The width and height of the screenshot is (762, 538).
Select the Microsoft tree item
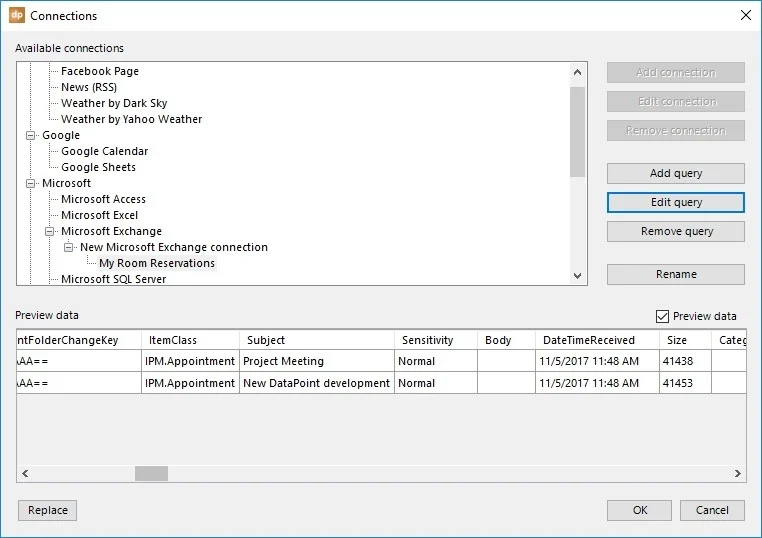tap(66, 184)
